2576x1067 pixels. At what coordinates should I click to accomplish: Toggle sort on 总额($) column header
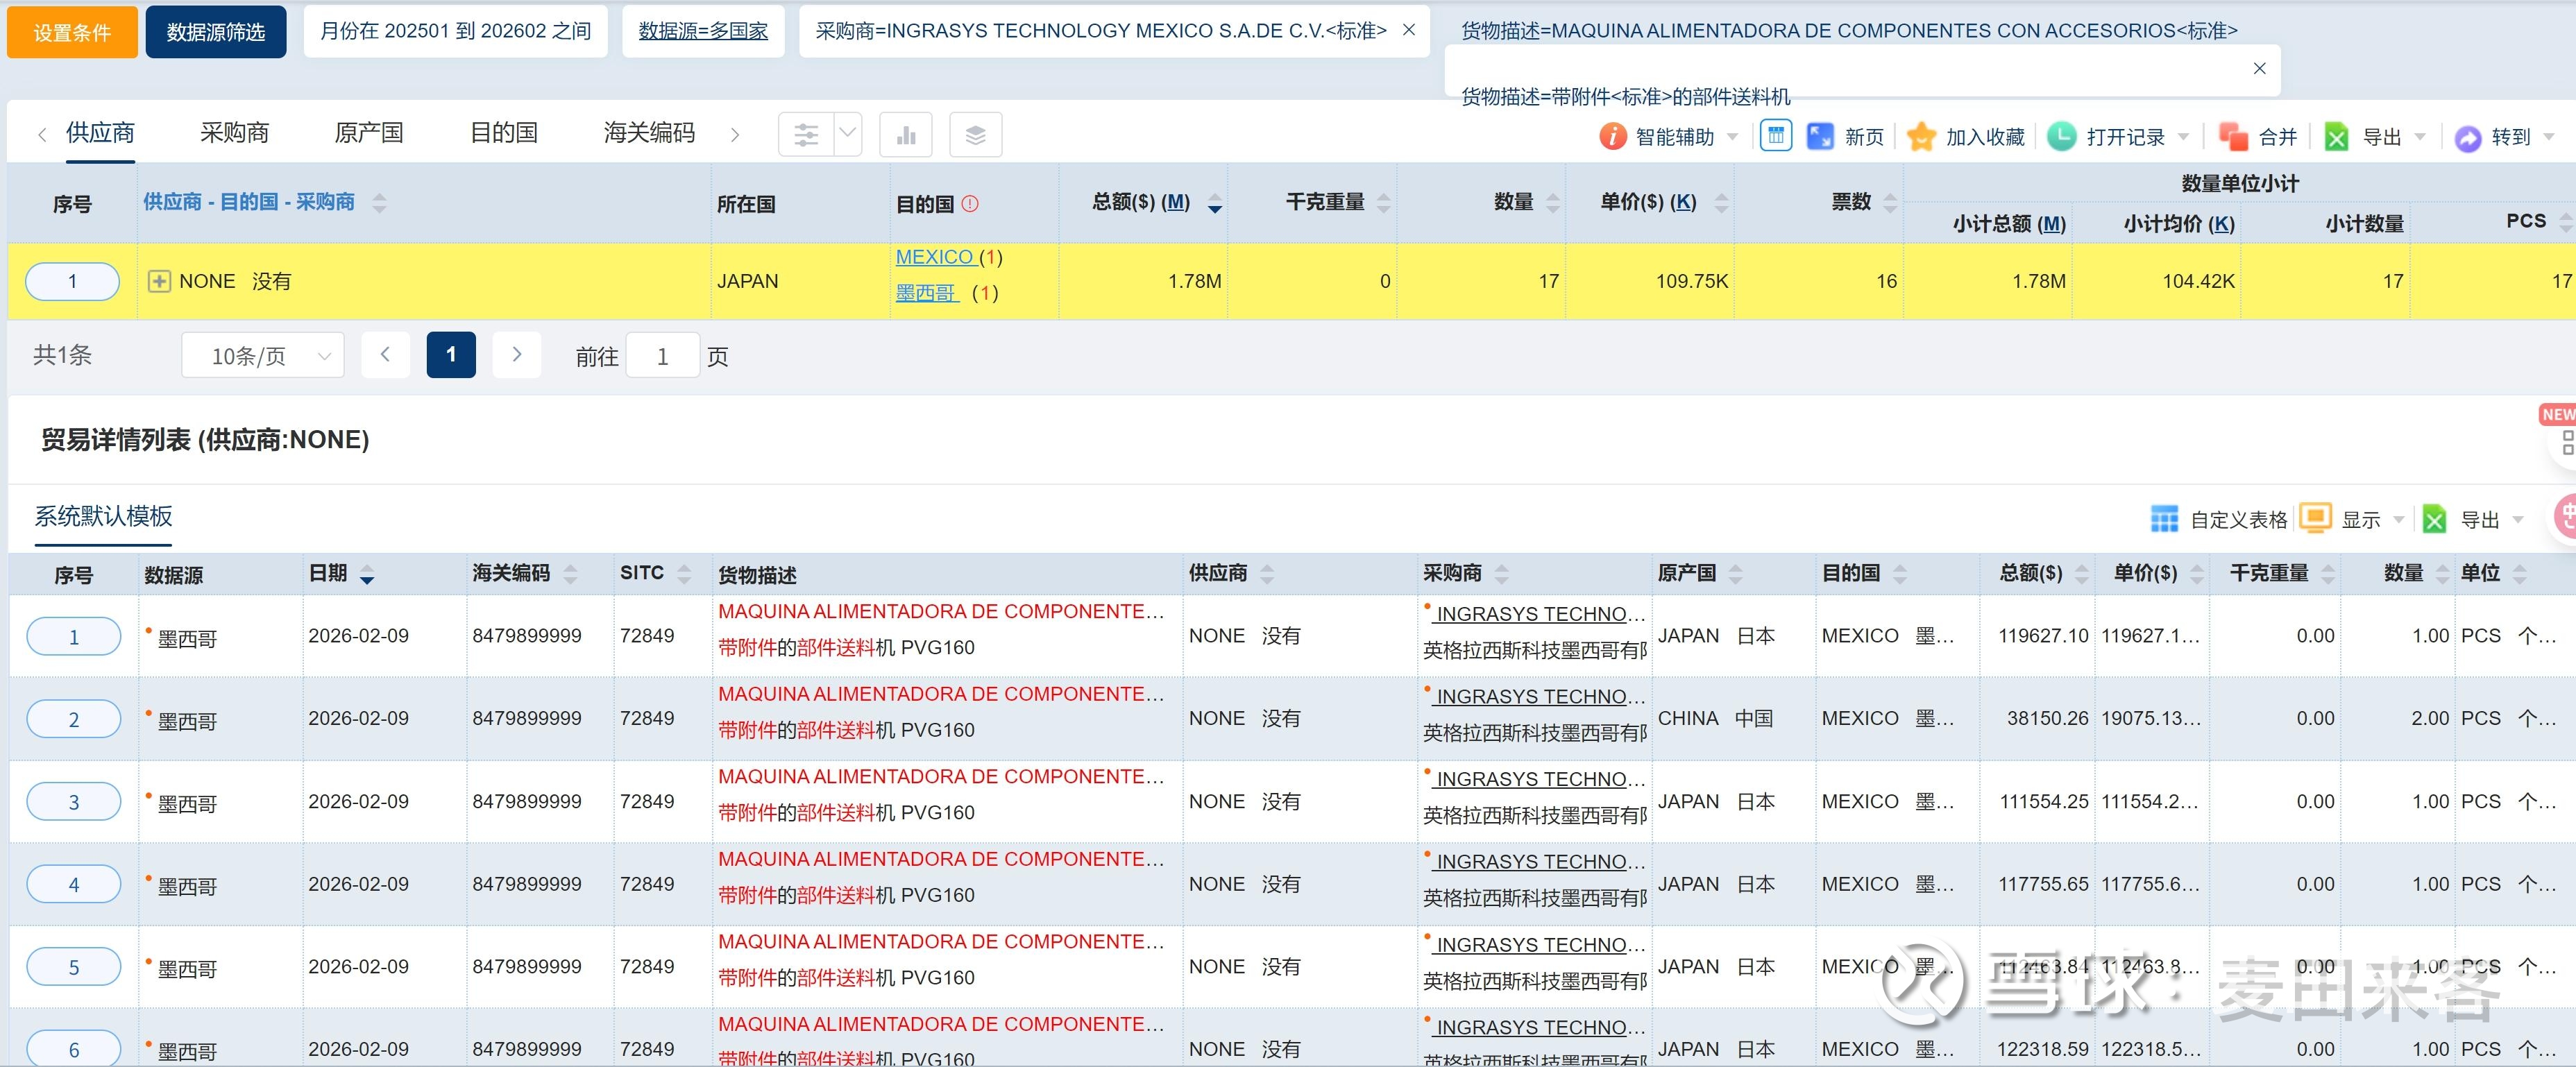point(1214,203)
